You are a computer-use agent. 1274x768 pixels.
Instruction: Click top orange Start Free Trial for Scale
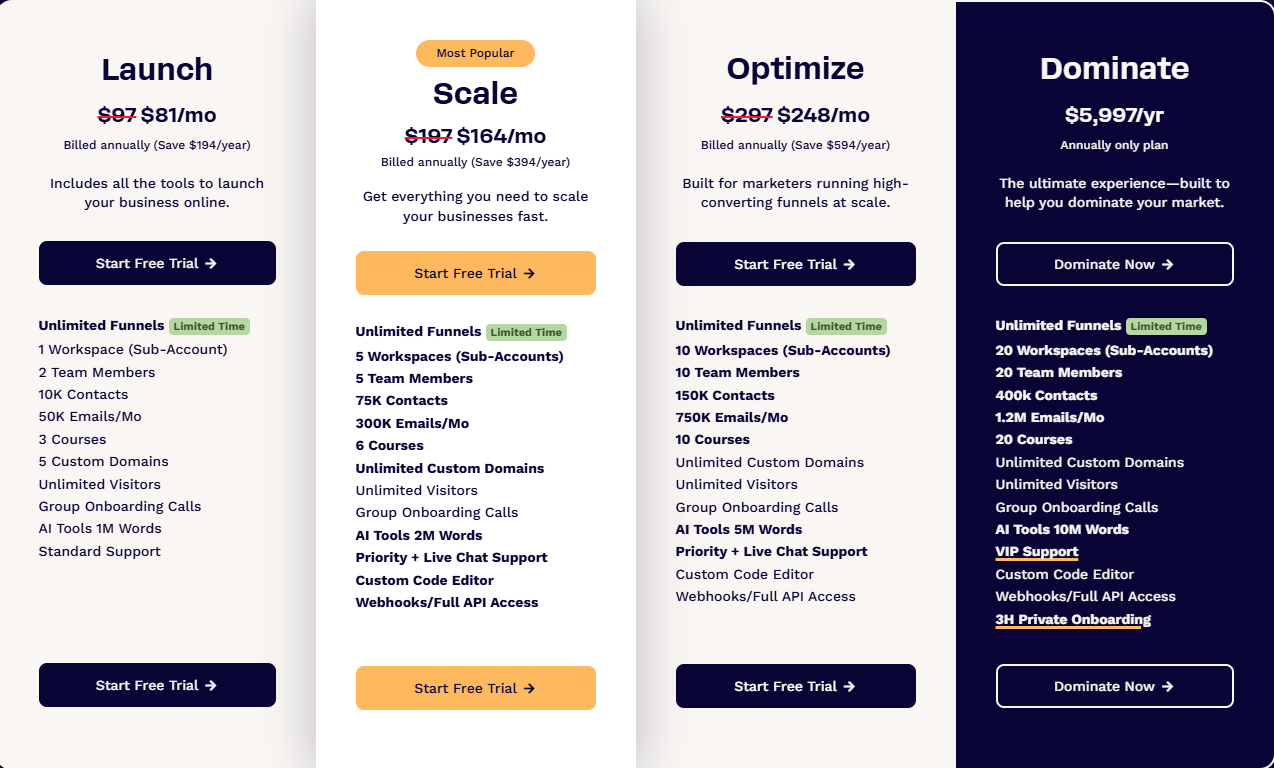point(475,273)
